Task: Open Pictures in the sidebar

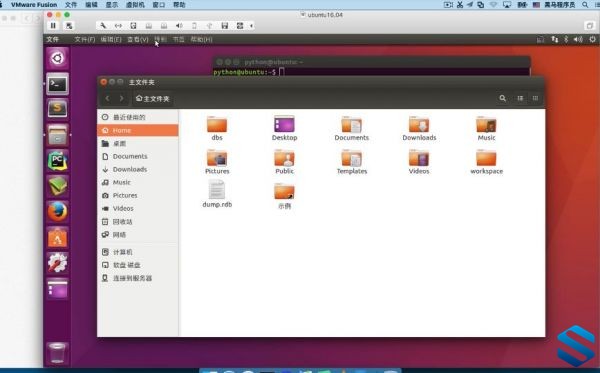Action: click(138, 195)
